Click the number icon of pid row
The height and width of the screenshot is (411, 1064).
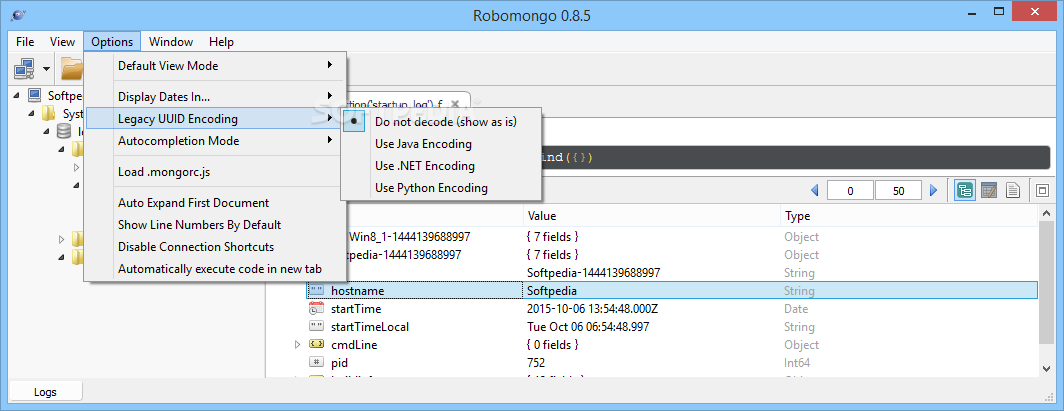pos(316,363)
